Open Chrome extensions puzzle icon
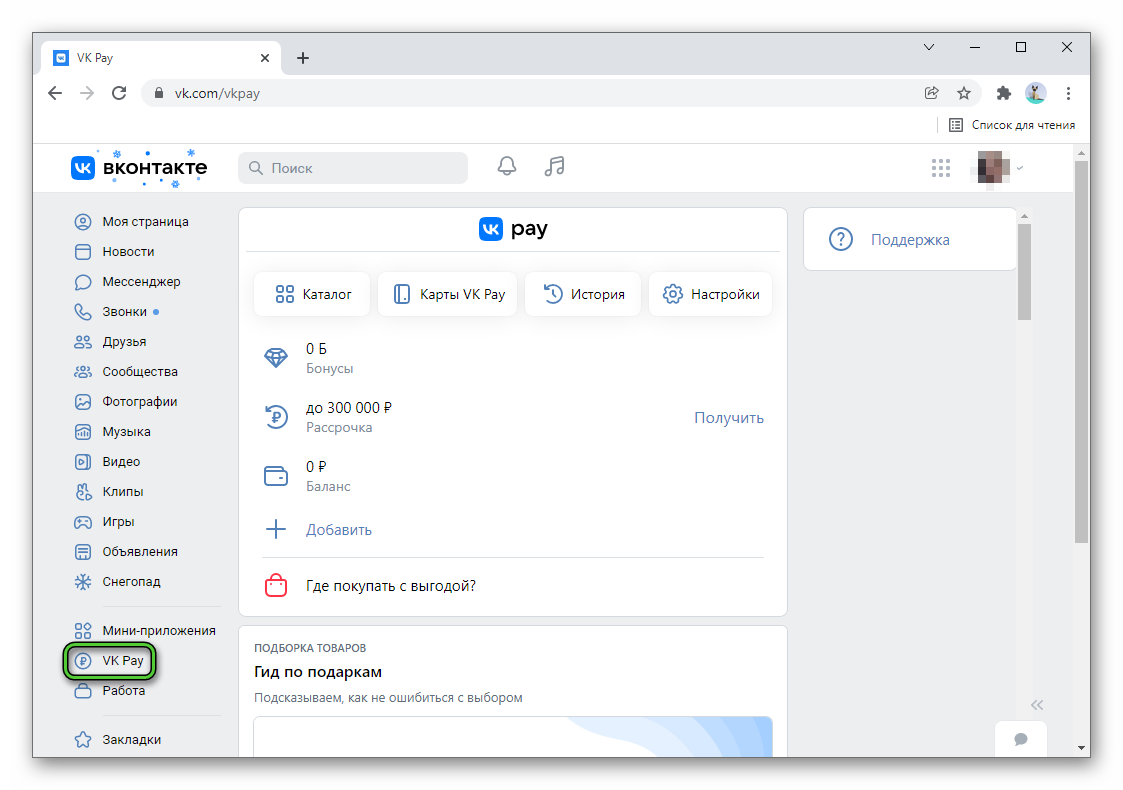 [1003, 93]
